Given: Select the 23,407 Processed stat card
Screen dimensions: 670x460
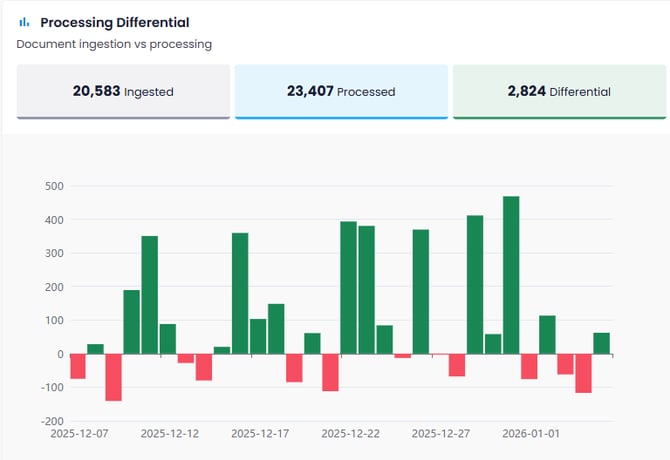Looking at the screenshot, I should pyautogui.click(x=341, y=91).
